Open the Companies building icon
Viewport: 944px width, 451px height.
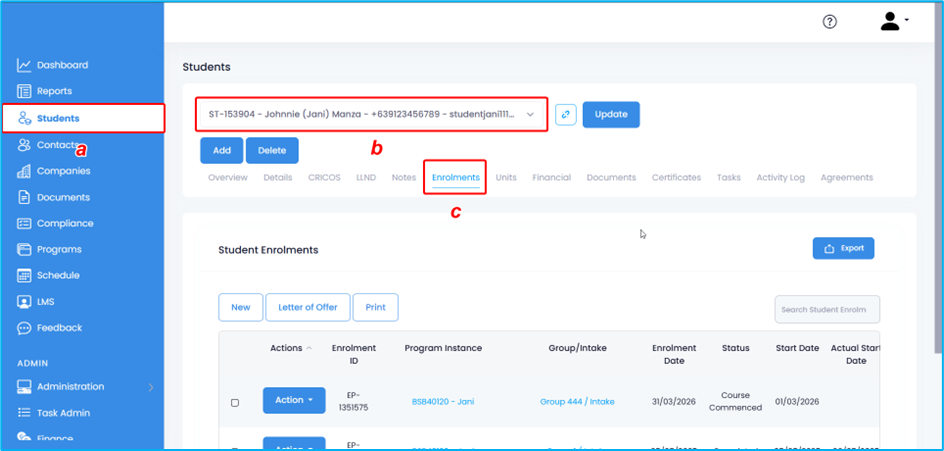pos(24,171)
